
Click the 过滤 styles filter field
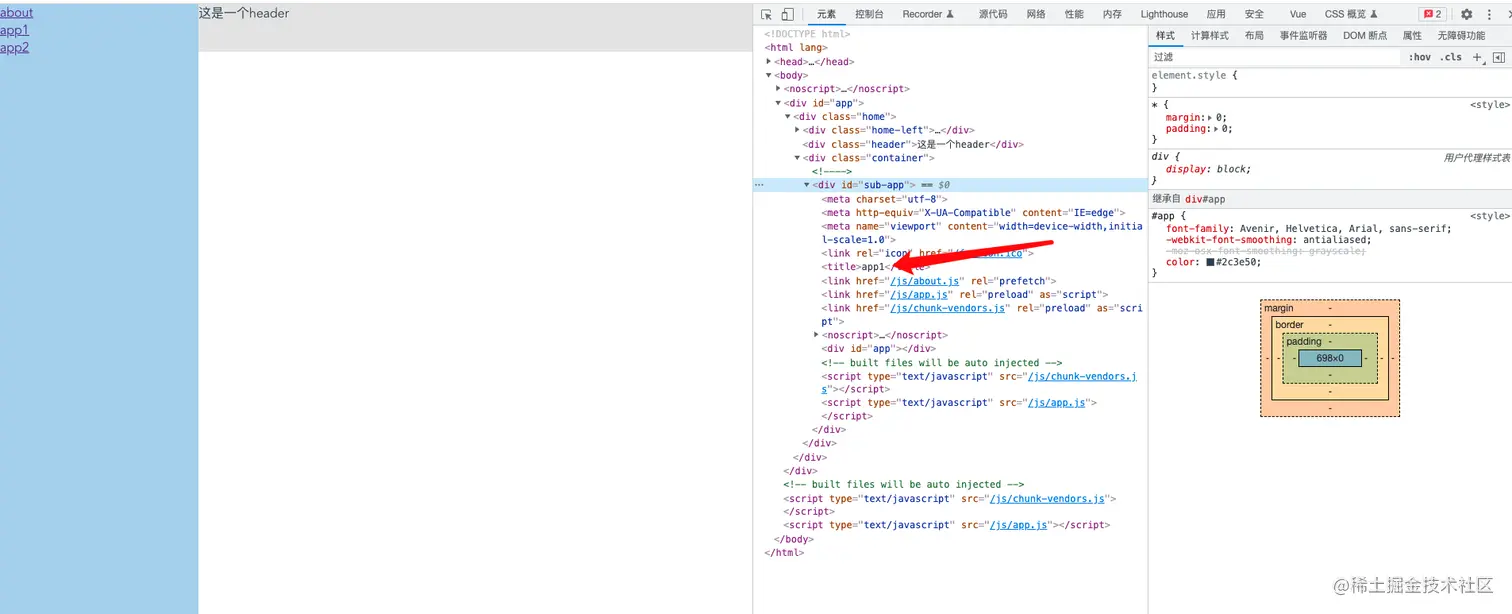(x=1275, y=57)
